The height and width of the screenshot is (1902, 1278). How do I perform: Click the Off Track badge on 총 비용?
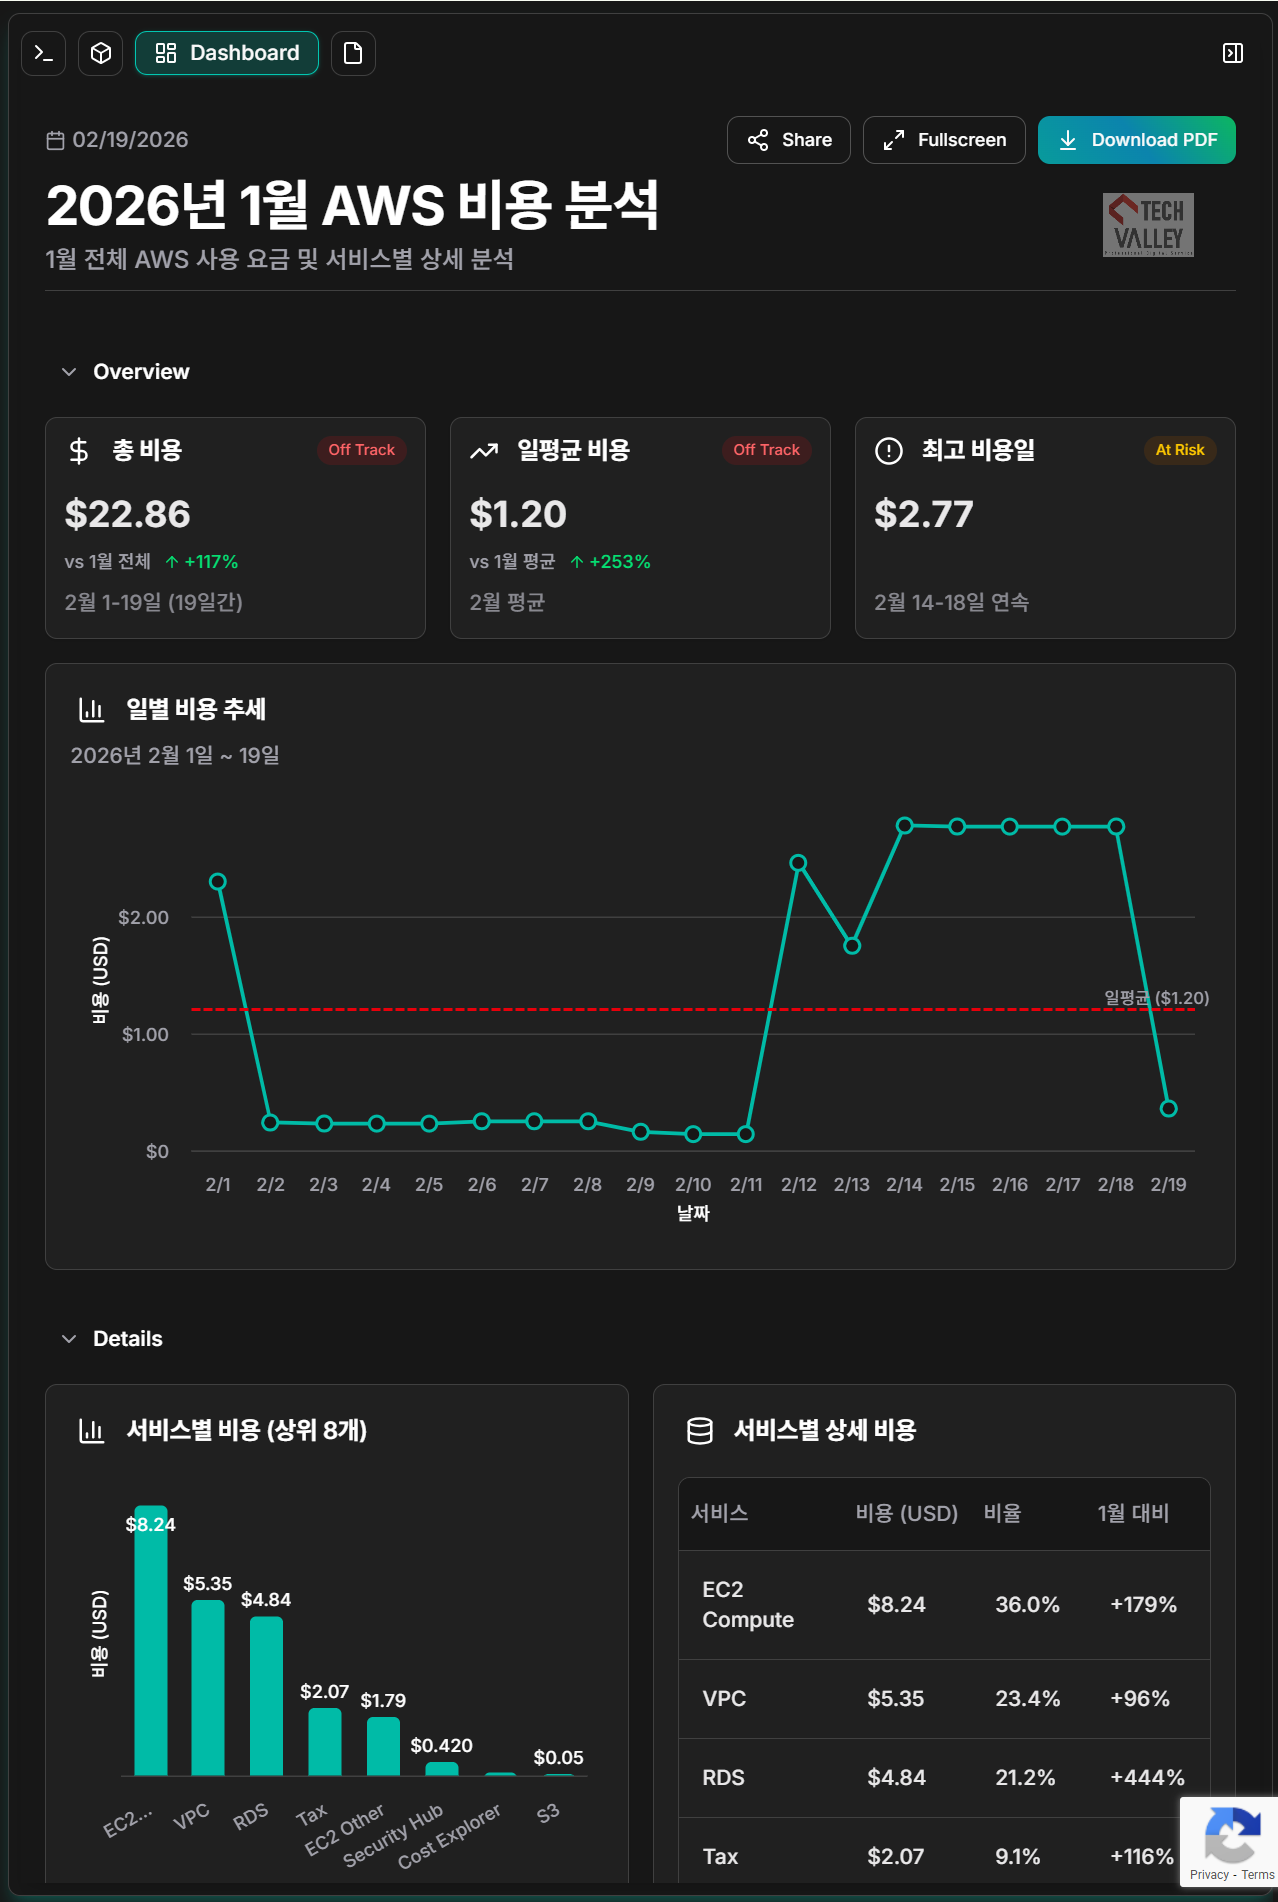click(362, 450)
